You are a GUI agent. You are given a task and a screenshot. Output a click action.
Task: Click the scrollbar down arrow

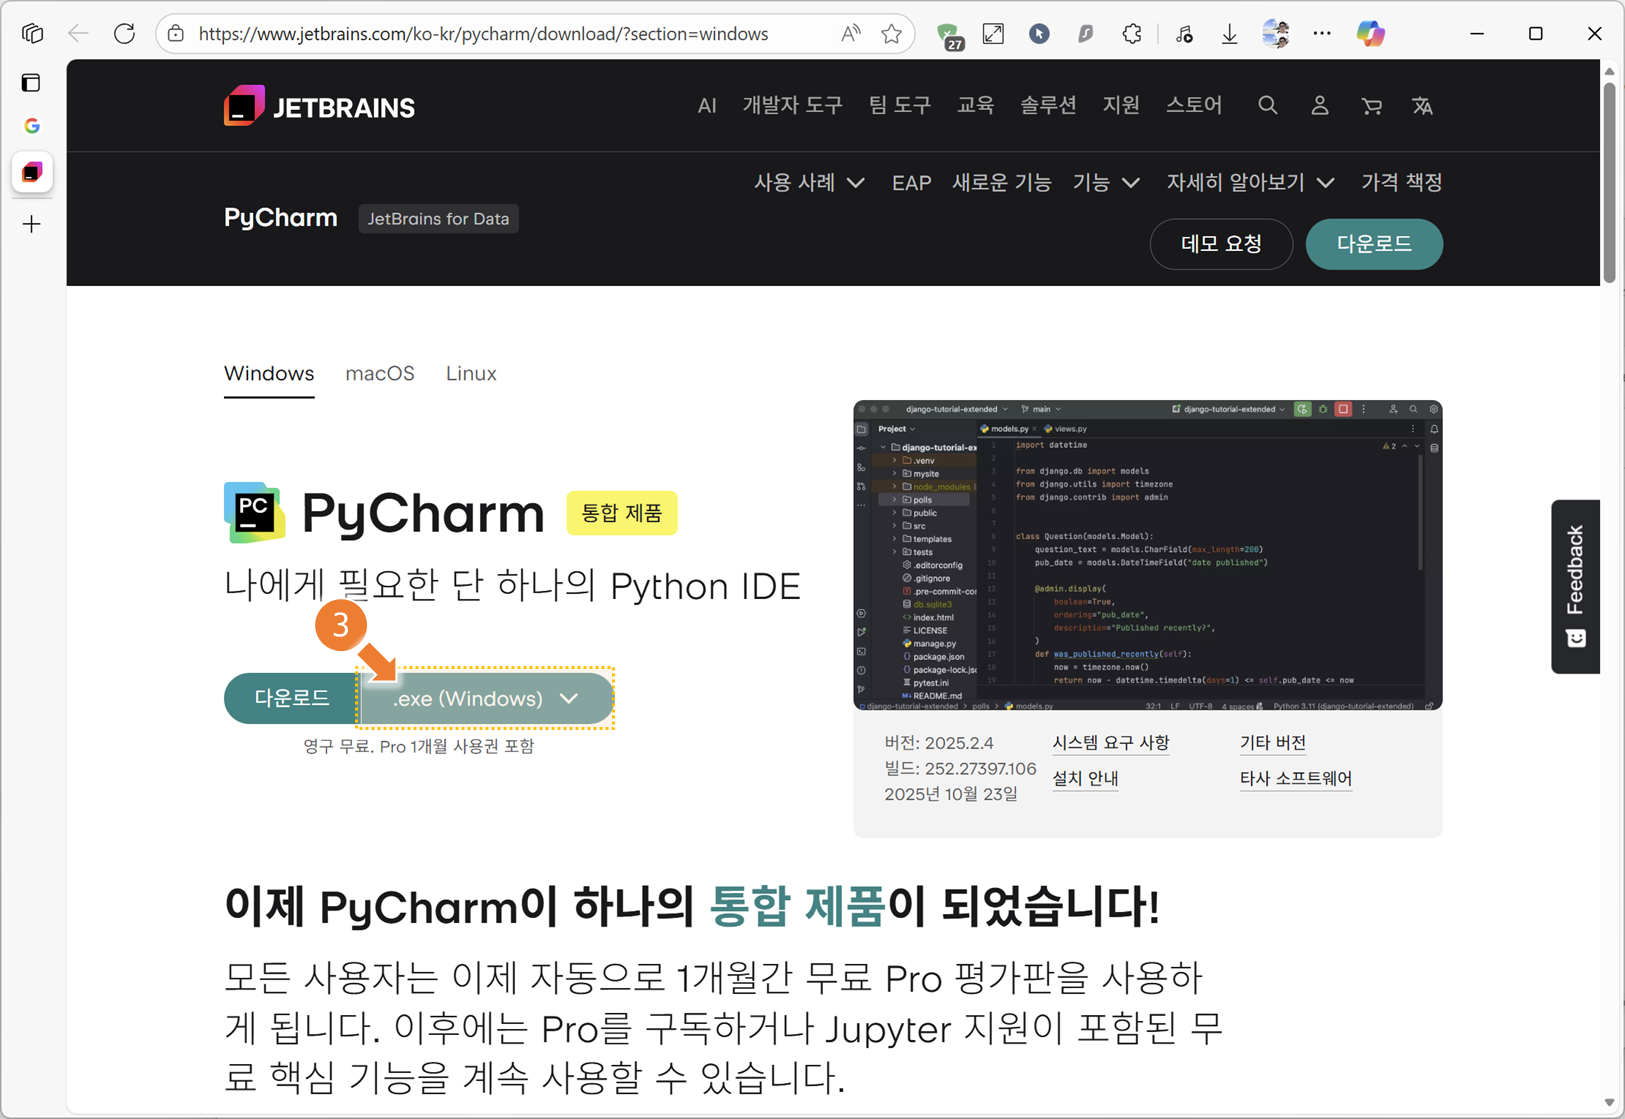click(1609, 1102)
